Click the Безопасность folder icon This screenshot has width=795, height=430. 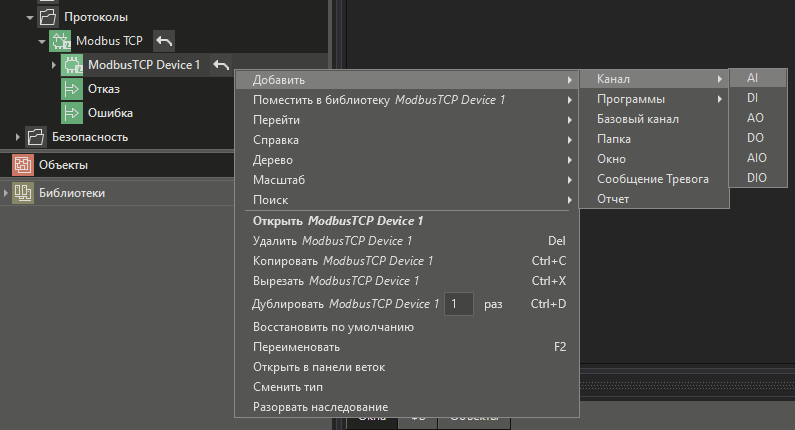pyautogui.click(x=36, y=137)
